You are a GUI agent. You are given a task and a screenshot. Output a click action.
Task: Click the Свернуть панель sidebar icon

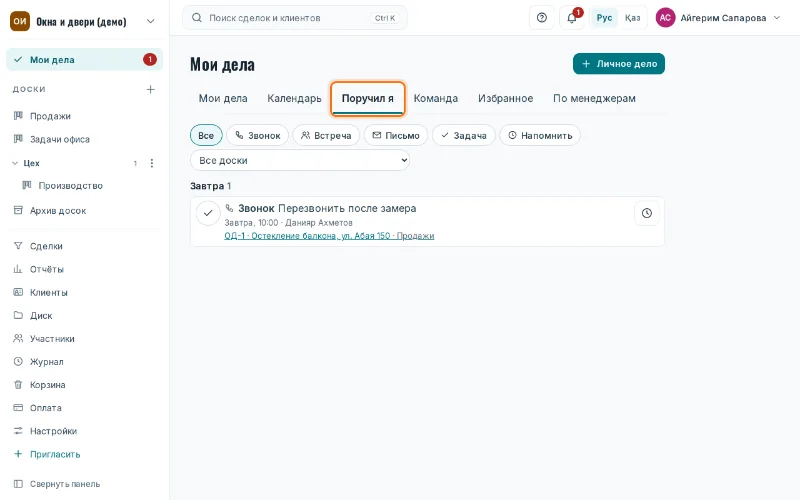pyautogui.click(x=18, y=484)
